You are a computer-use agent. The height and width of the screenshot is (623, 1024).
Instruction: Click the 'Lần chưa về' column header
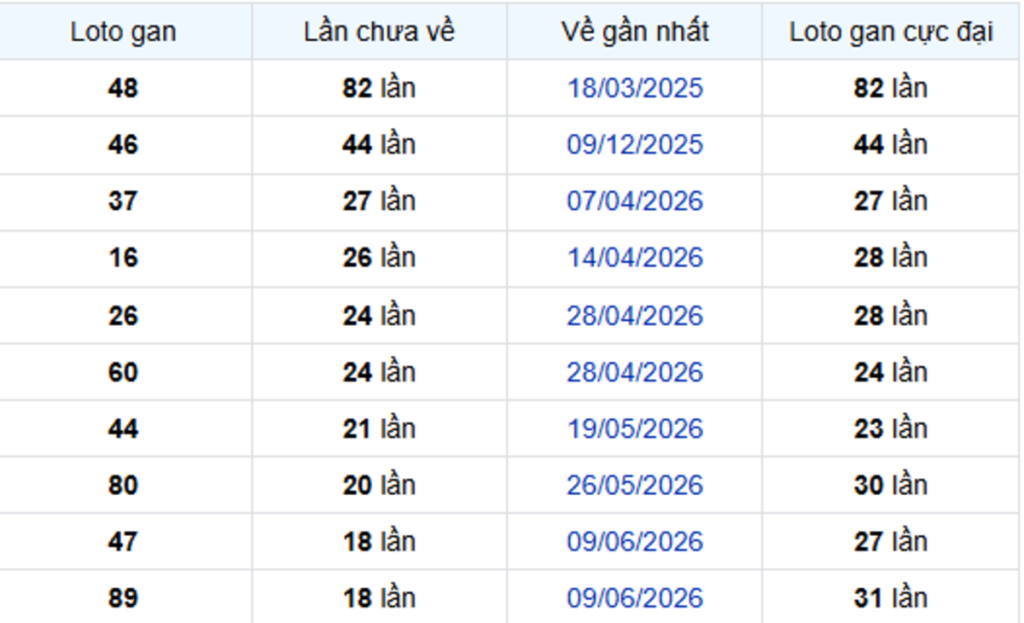pos(379,32)
